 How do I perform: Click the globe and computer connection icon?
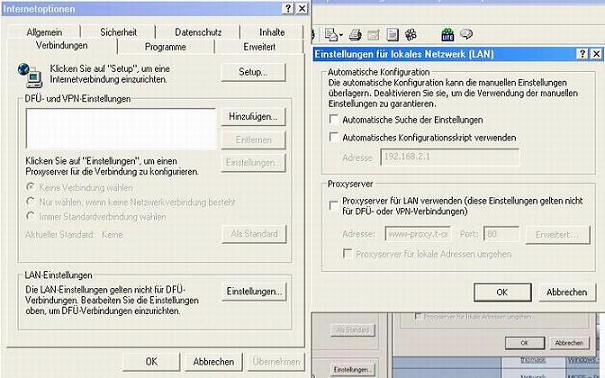(x=30, y=75)
